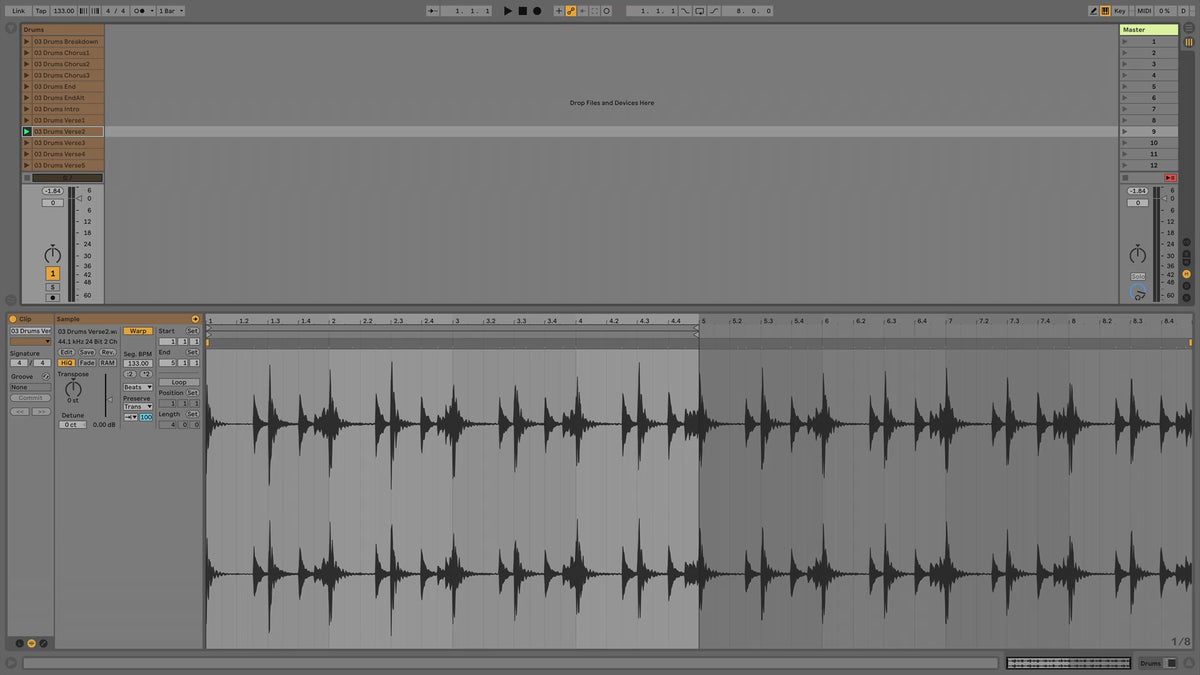Image resolution: width=1200 pixels, height=675 pixels.
Task: Open the Beats warp mode dropdown
Action: (x=137, y=387)
